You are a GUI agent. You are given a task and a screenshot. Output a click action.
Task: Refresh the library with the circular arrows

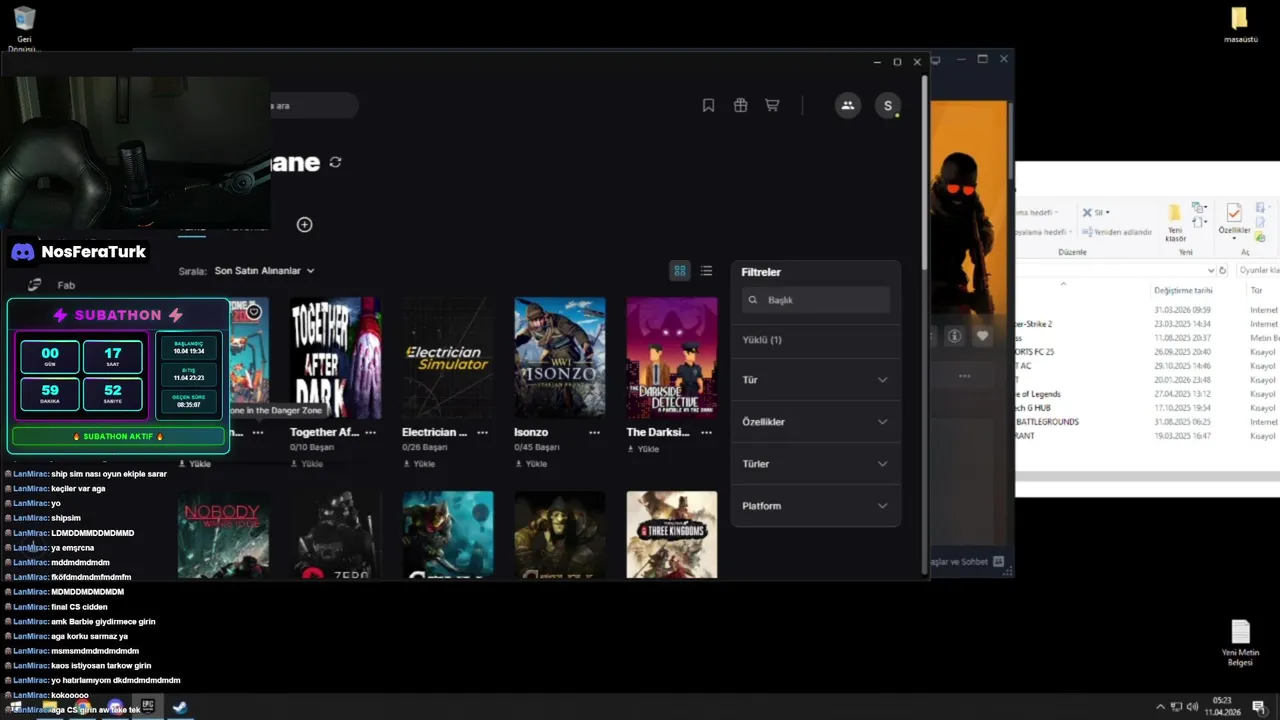click(x=335, y=162)
